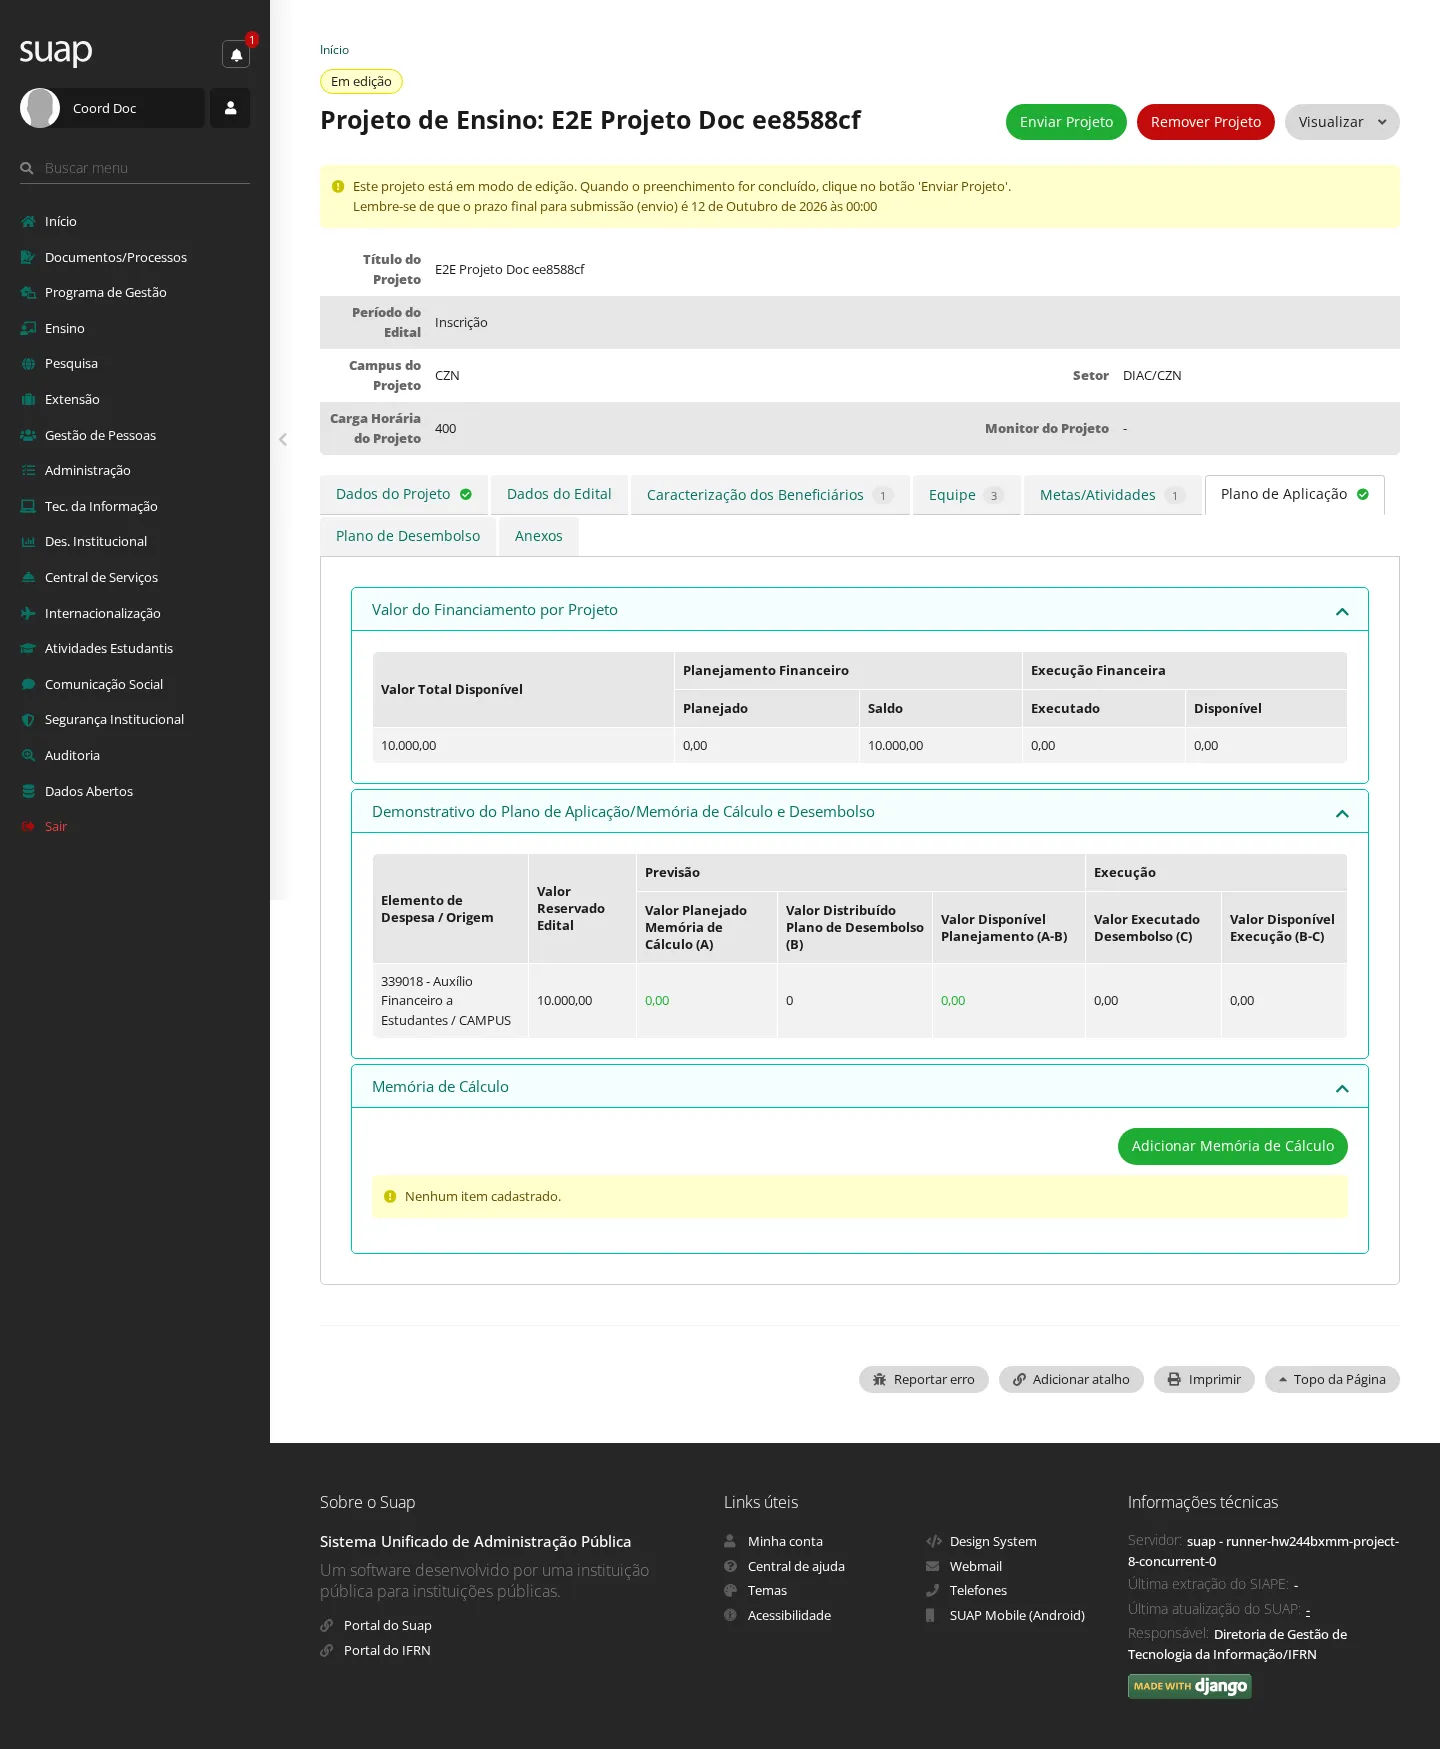Open the Visualizar dropdown
The height and width of the screenshot is (1749, 1440).
coord(1342,122)
